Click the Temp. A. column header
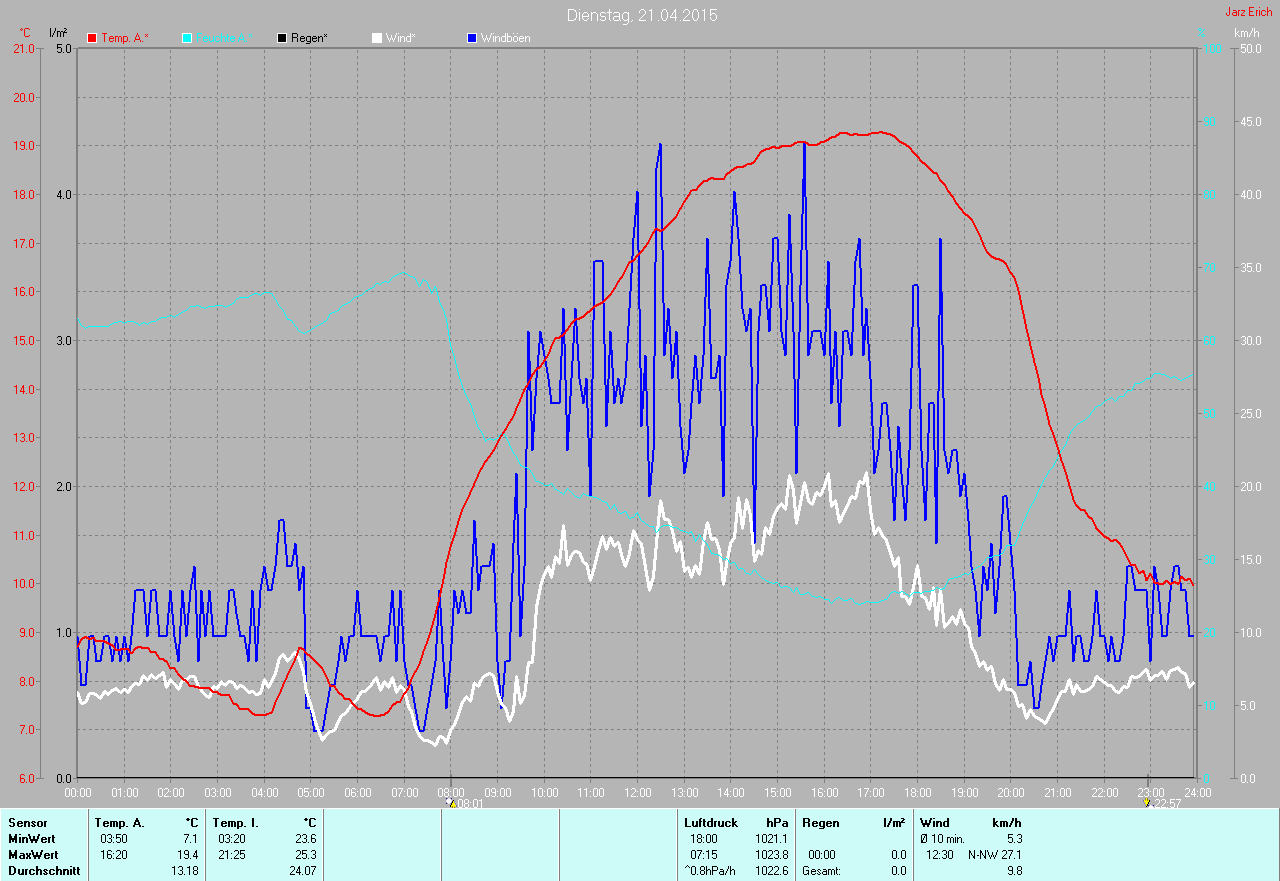 pos(120,823)
